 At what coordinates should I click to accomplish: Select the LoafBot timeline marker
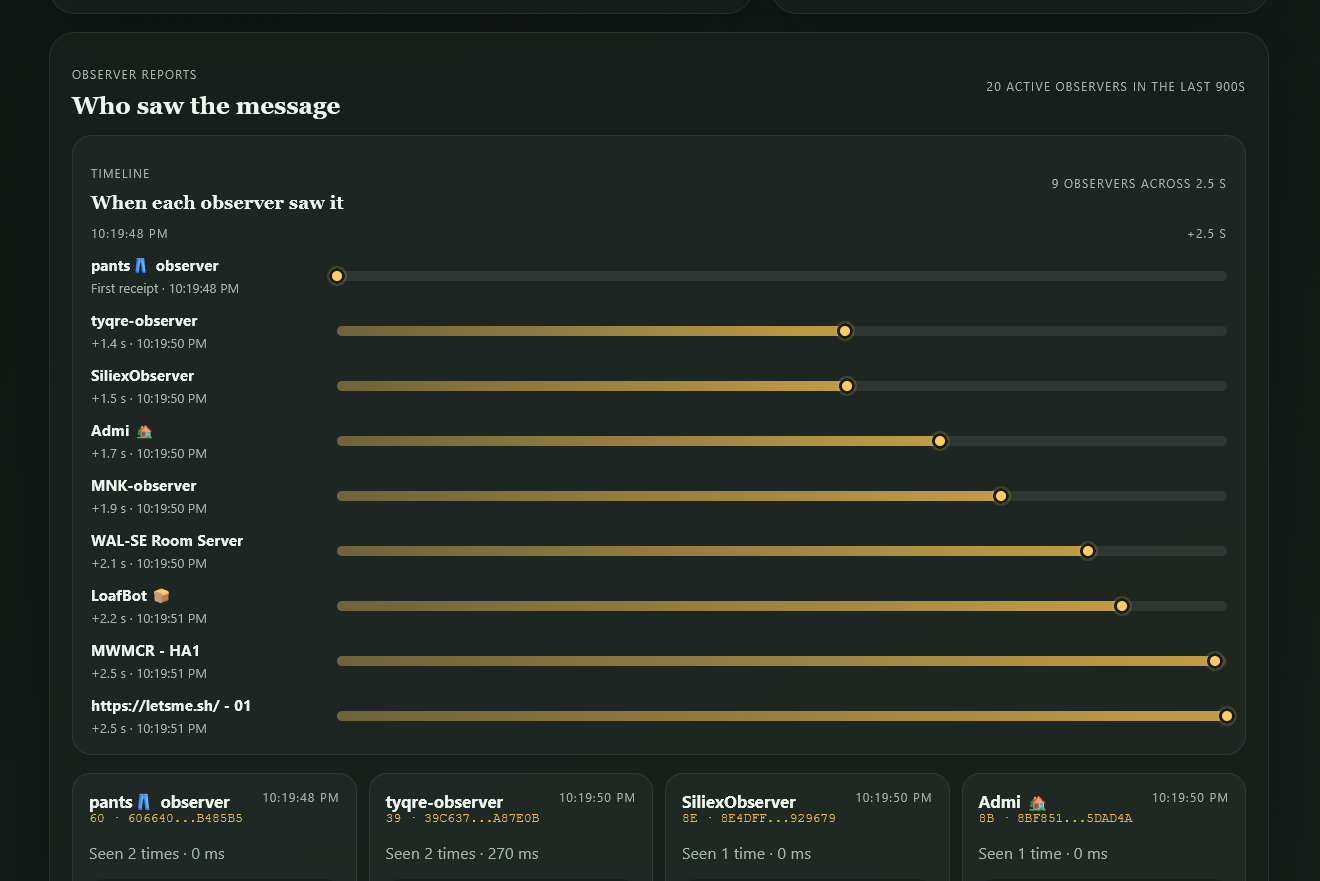click(x=1122, y=606)
